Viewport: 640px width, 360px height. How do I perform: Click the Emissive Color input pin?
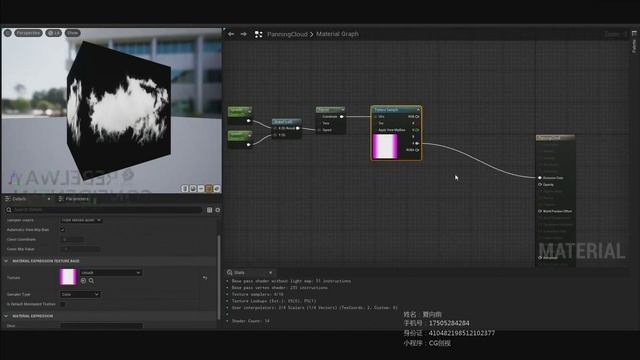coord(540,178)
